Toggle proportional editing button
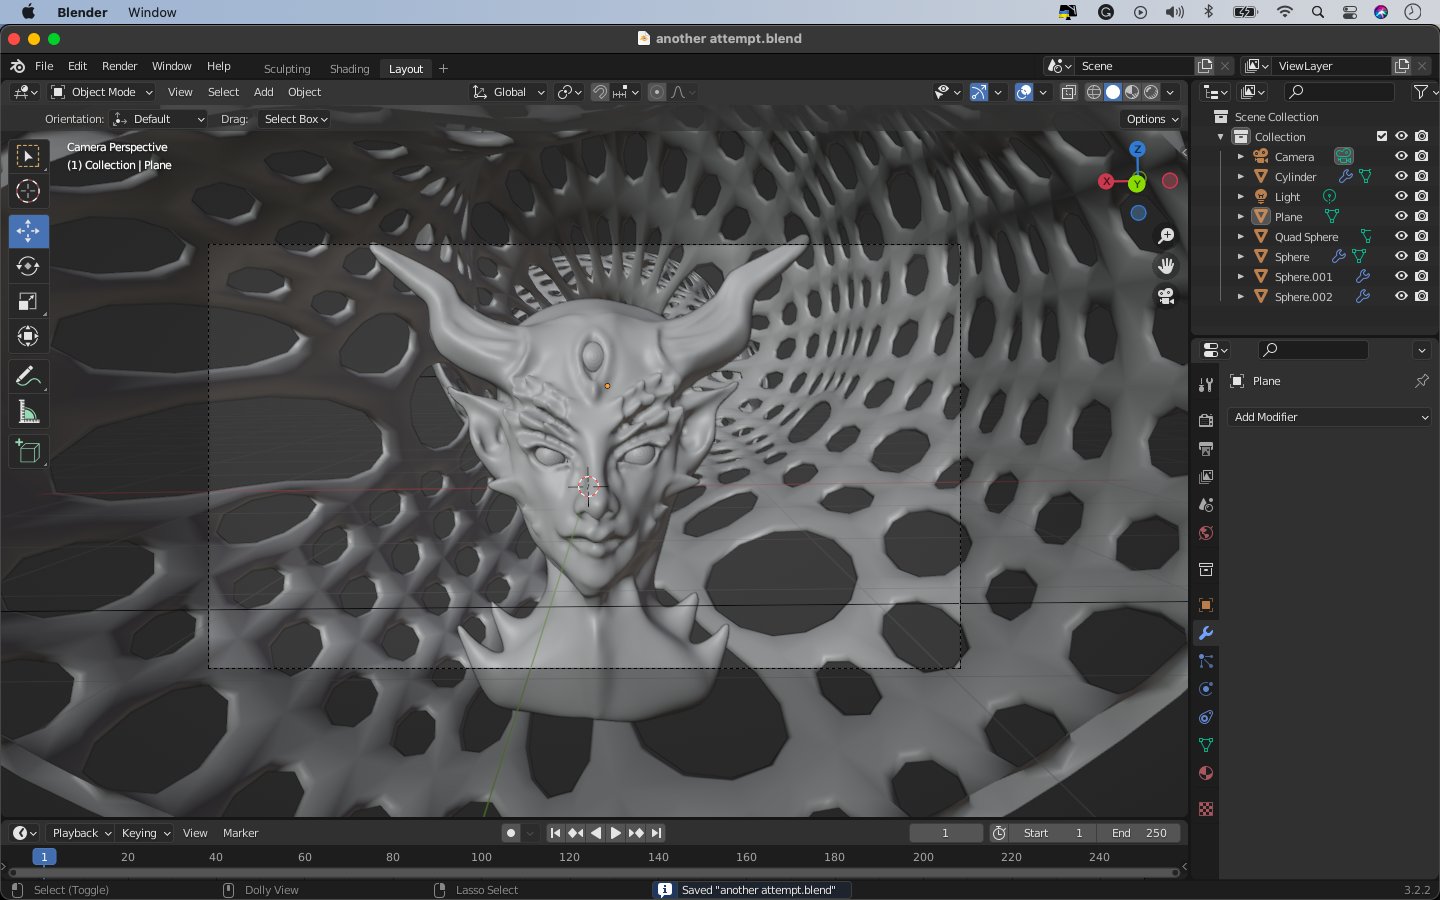Image resolution: width=1440 pixels, height=900 pixels. [x=657, y=92]
